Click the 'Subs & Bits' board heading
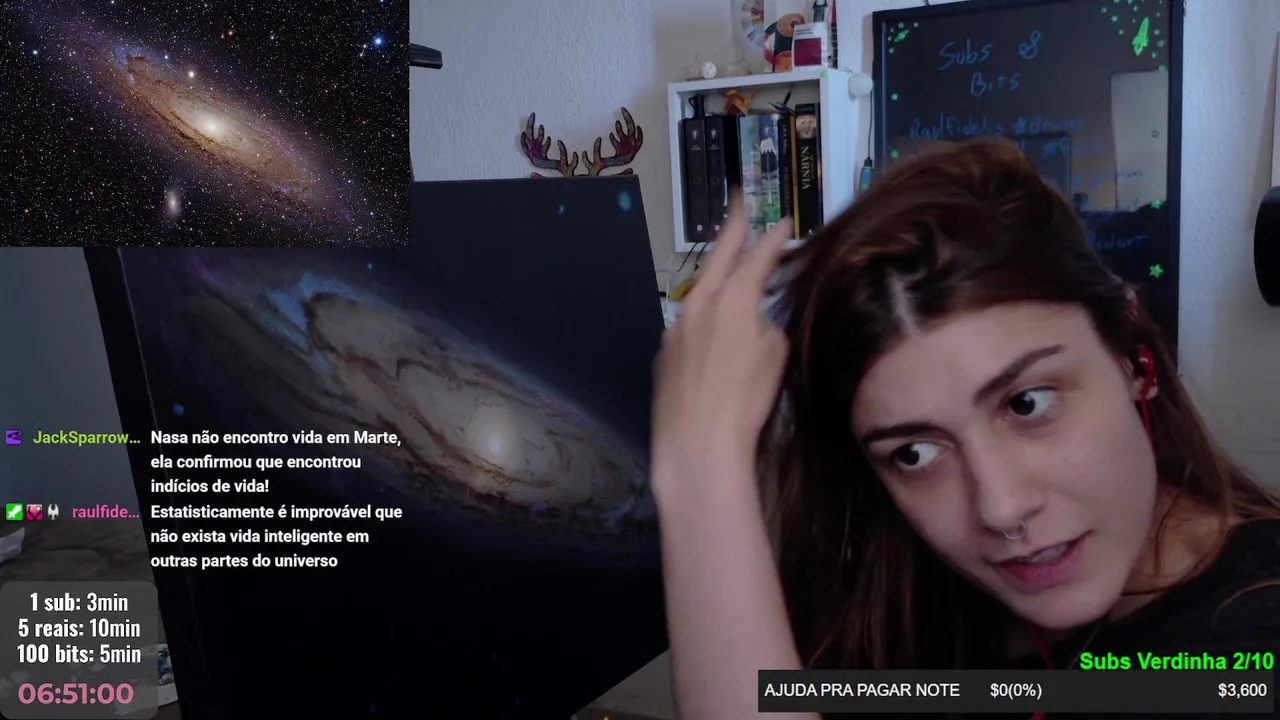1280x720 pixels. click(990, 63)
